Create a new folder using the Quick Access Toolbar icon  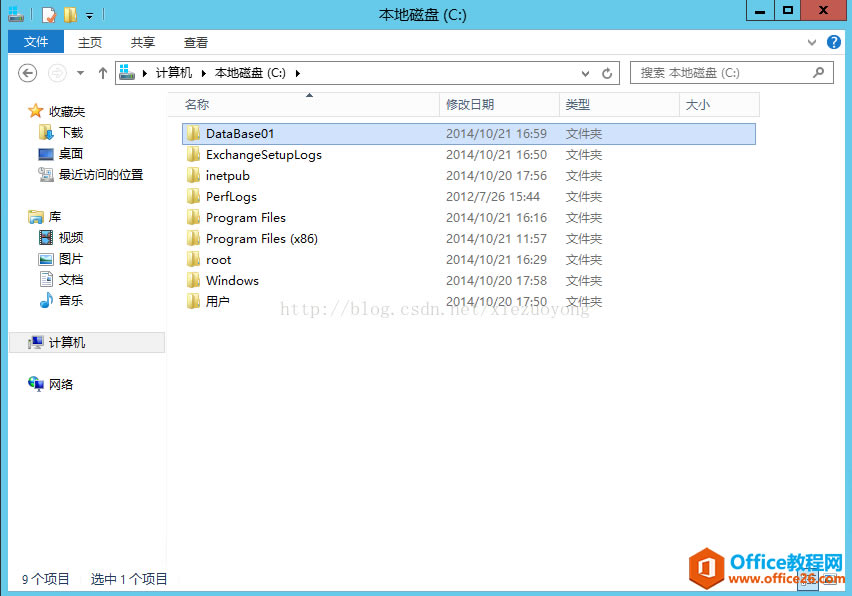[x=70, y=13]
